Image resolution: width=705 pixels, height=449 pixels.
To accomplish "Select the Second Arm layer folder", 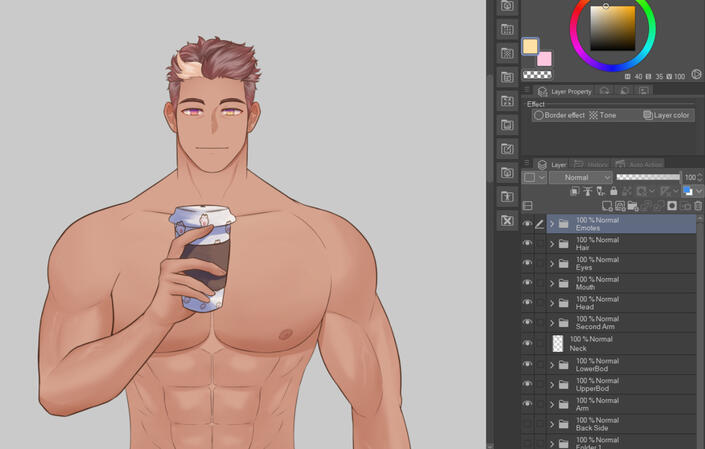I will 620,323.
